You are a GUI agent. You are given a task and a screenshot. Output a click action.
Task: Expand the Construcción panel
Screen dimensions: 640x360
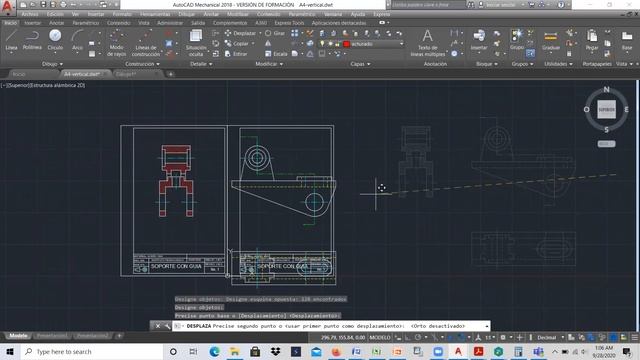pyautogui.click(x=142, y=64)
